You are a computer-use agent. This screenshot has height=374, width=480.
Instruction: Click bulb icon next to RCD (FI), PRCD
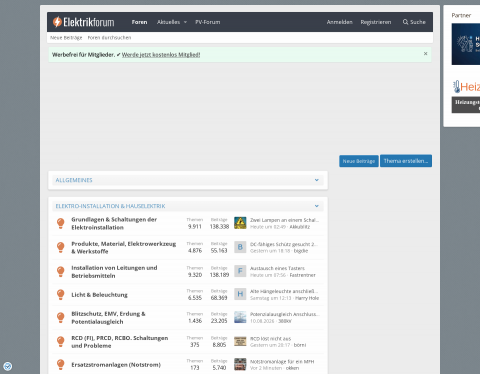point(60,342)
